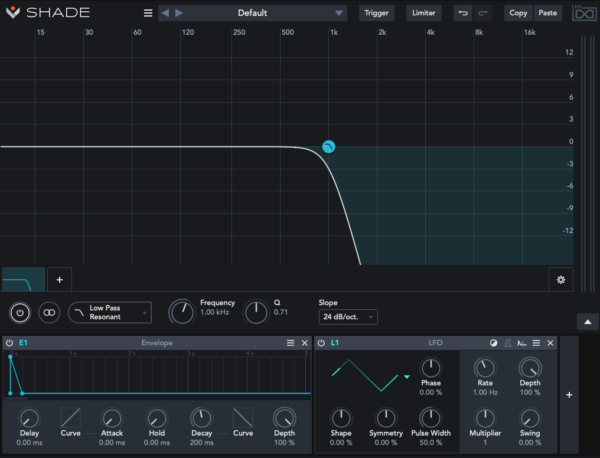Image resolution: width=600 pixels, height=458 pixels.
Task: Click the Envelope Decay knob
Action: click(201, 419)
